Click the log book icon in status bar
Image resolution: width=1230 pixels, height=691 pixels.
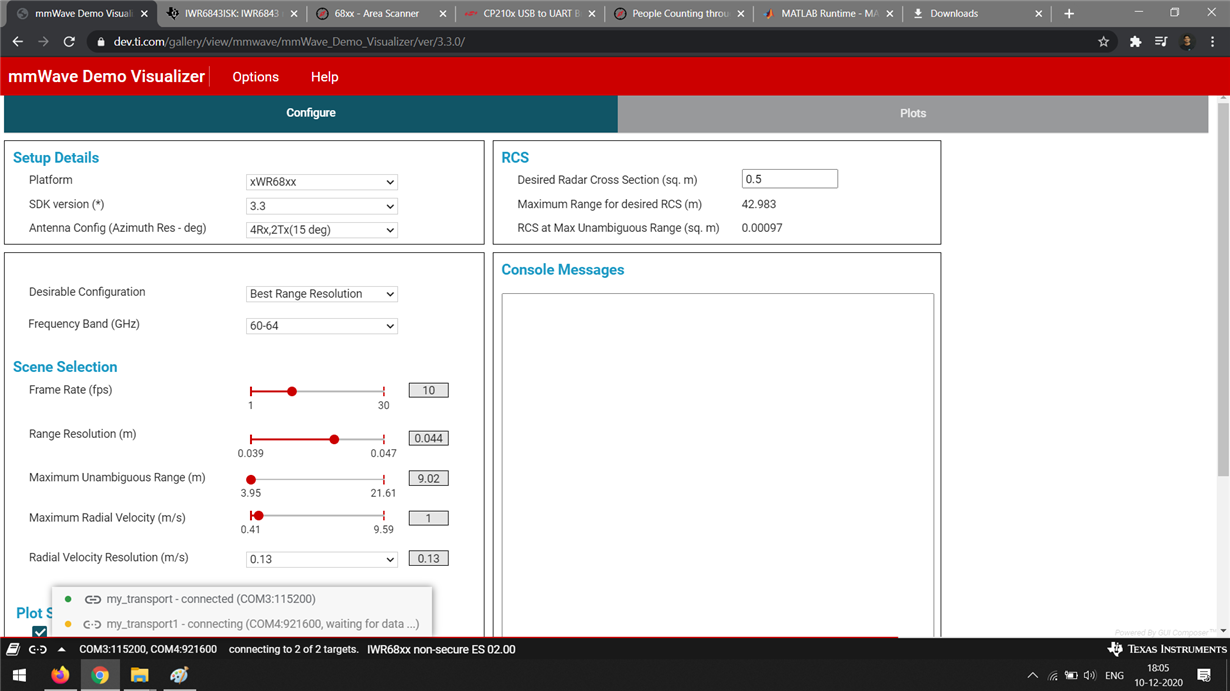click(x=13, y=650)
